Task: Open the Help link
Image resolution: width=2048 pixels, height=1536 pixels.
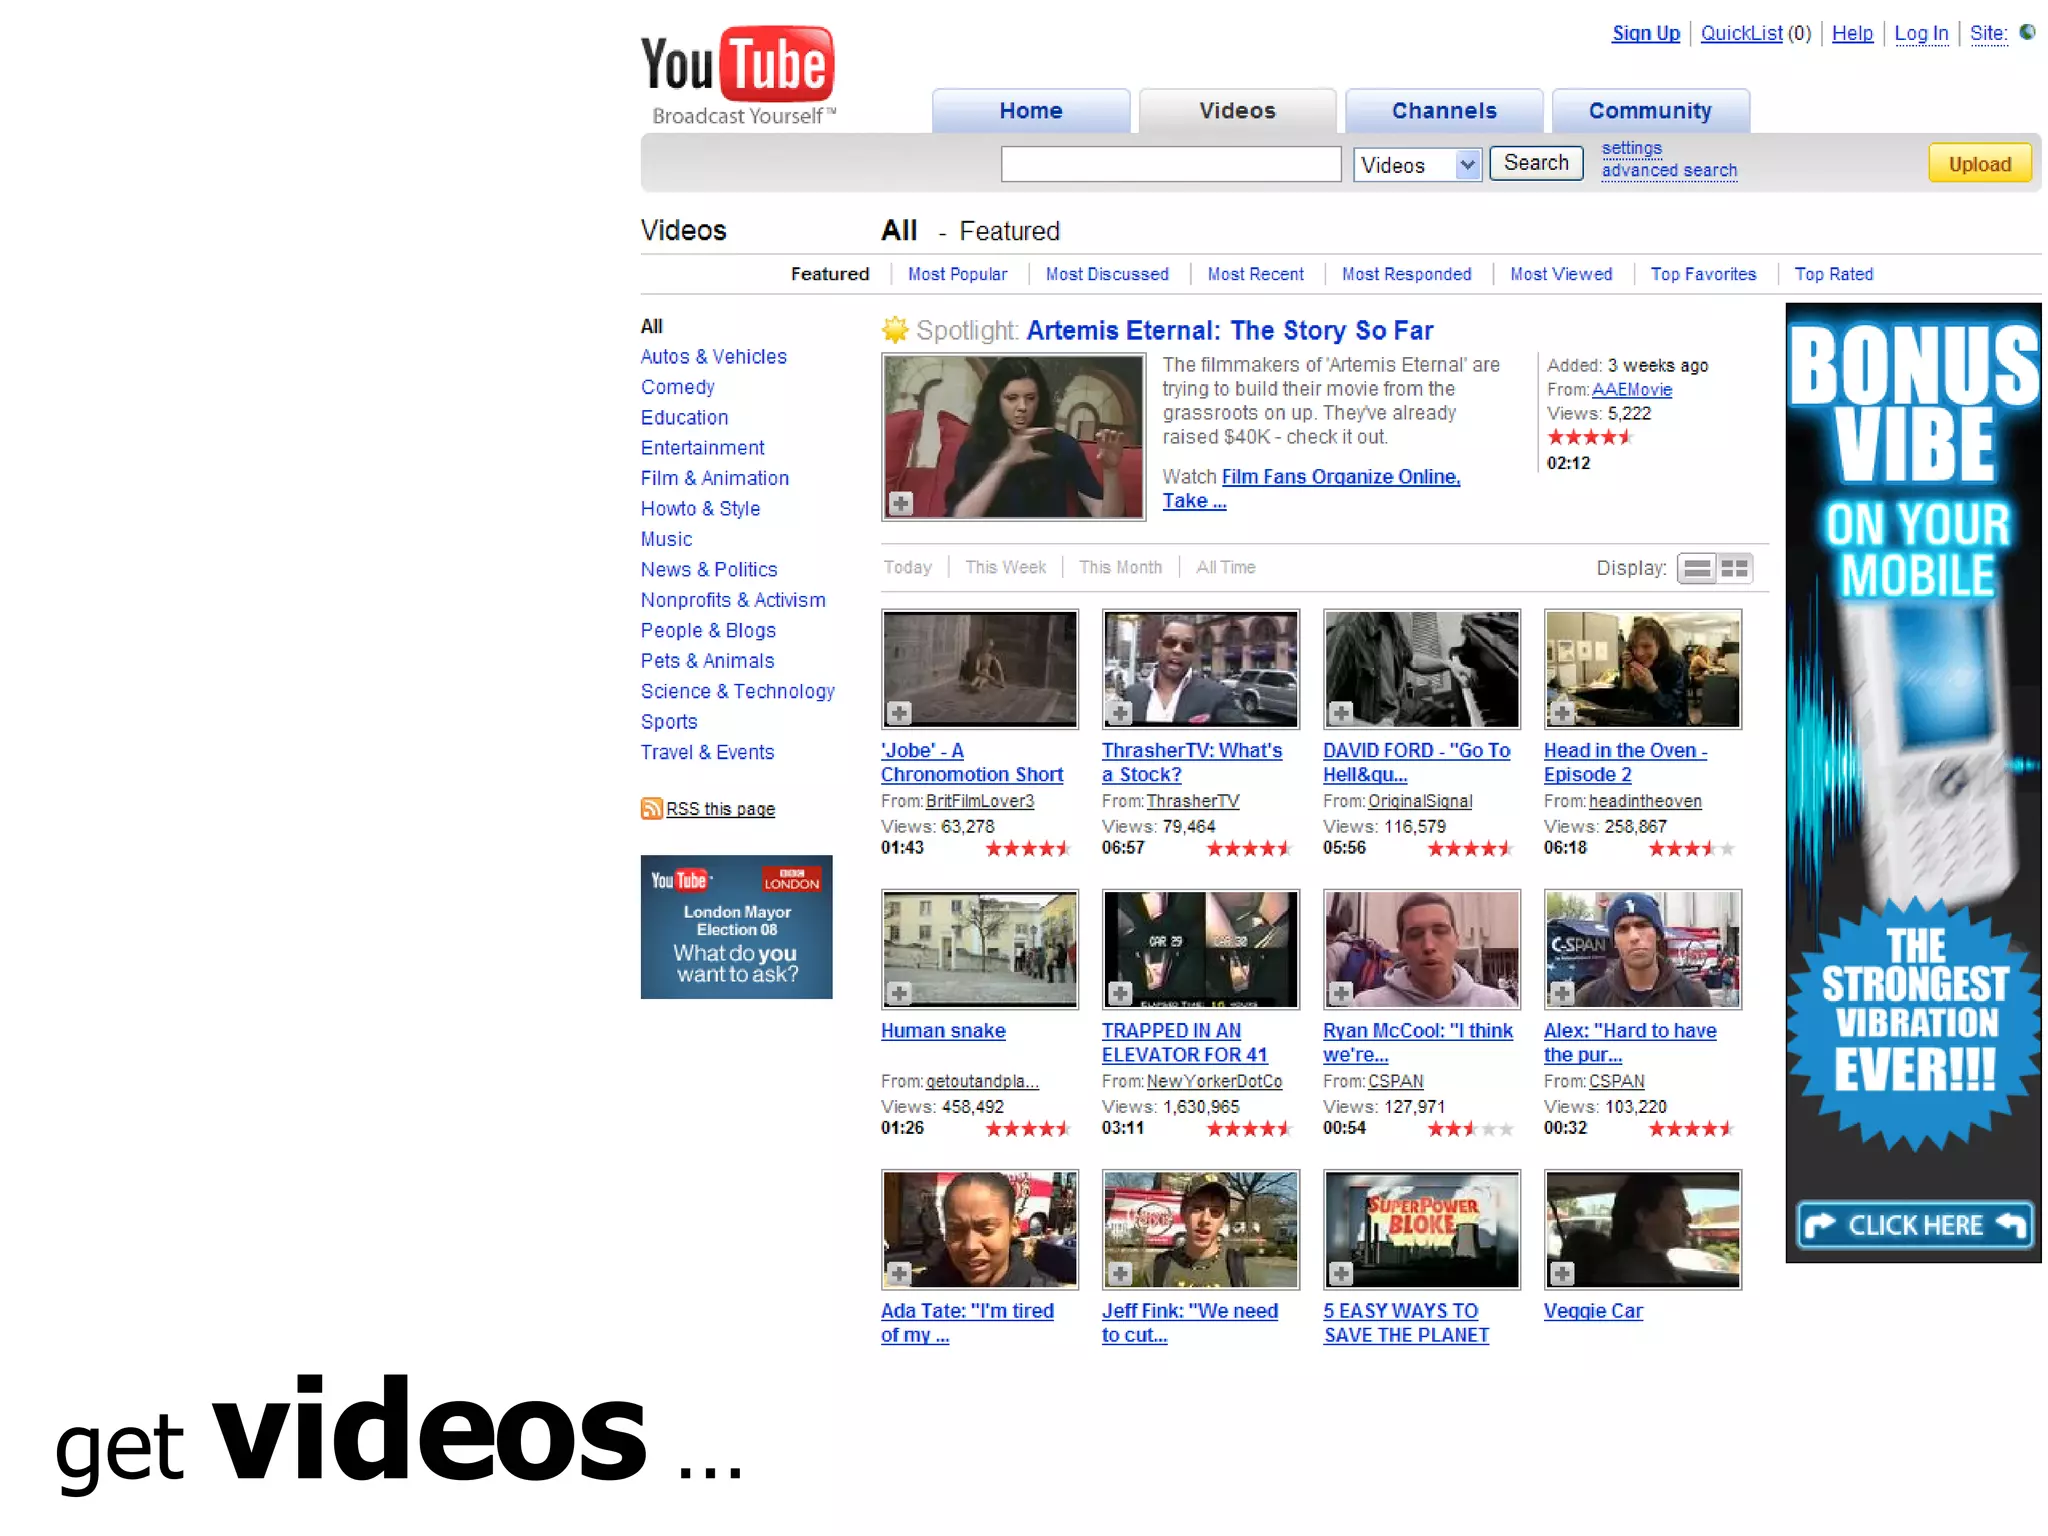Action: [1852, 33]
